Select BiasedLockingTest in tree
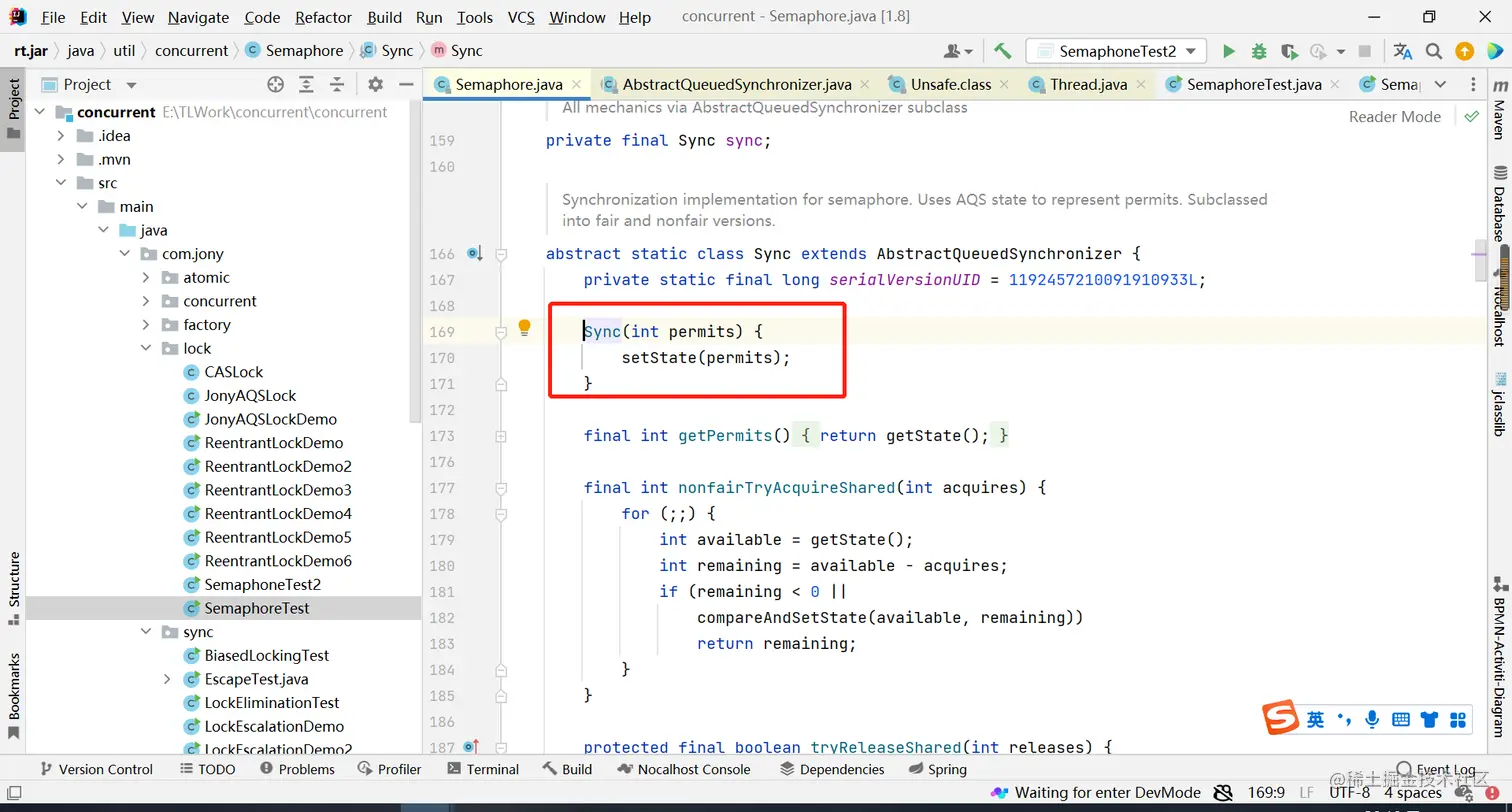This screenshot has width=1512, height=812. pos(267,655)
